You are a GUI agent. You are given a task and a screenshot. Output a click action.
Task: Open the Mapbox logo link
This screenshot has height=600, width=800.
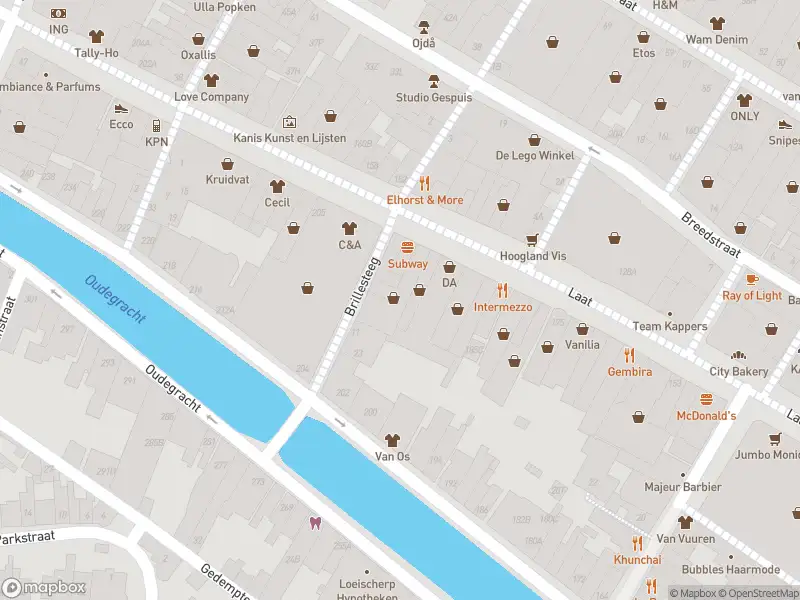click(44, 587)
